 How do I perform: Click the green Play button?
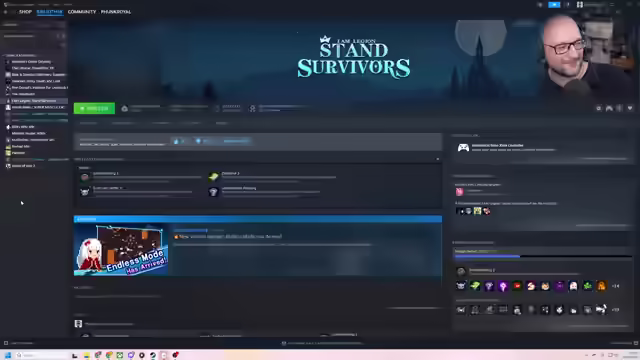coord(94,108)
